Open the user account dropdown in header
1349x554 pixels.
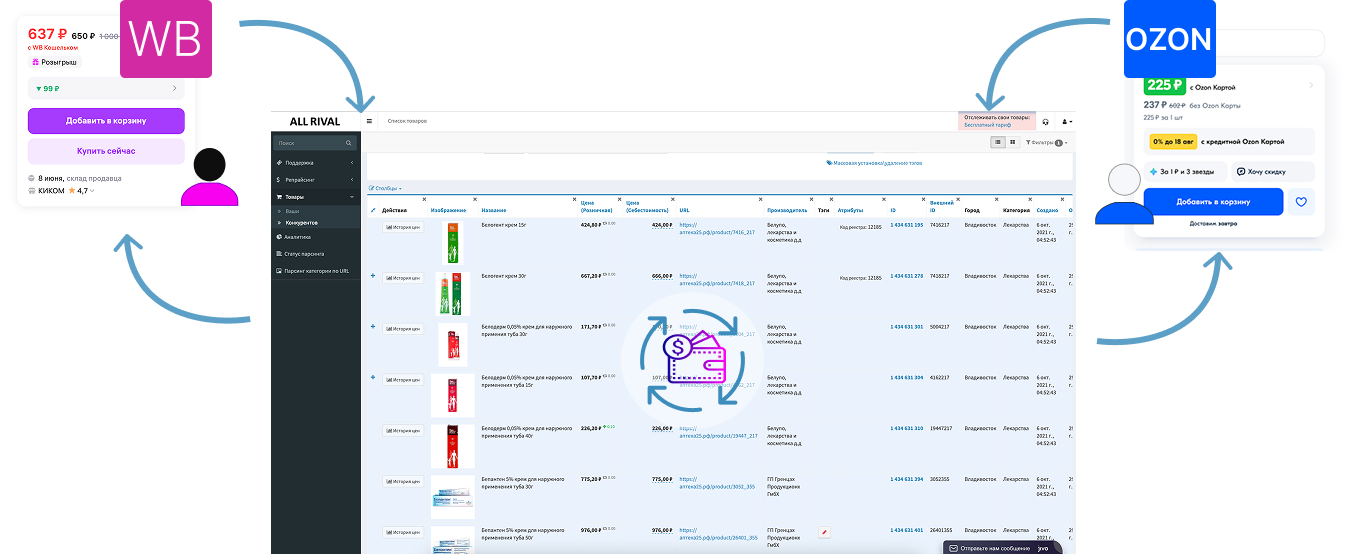point(1066,122)
